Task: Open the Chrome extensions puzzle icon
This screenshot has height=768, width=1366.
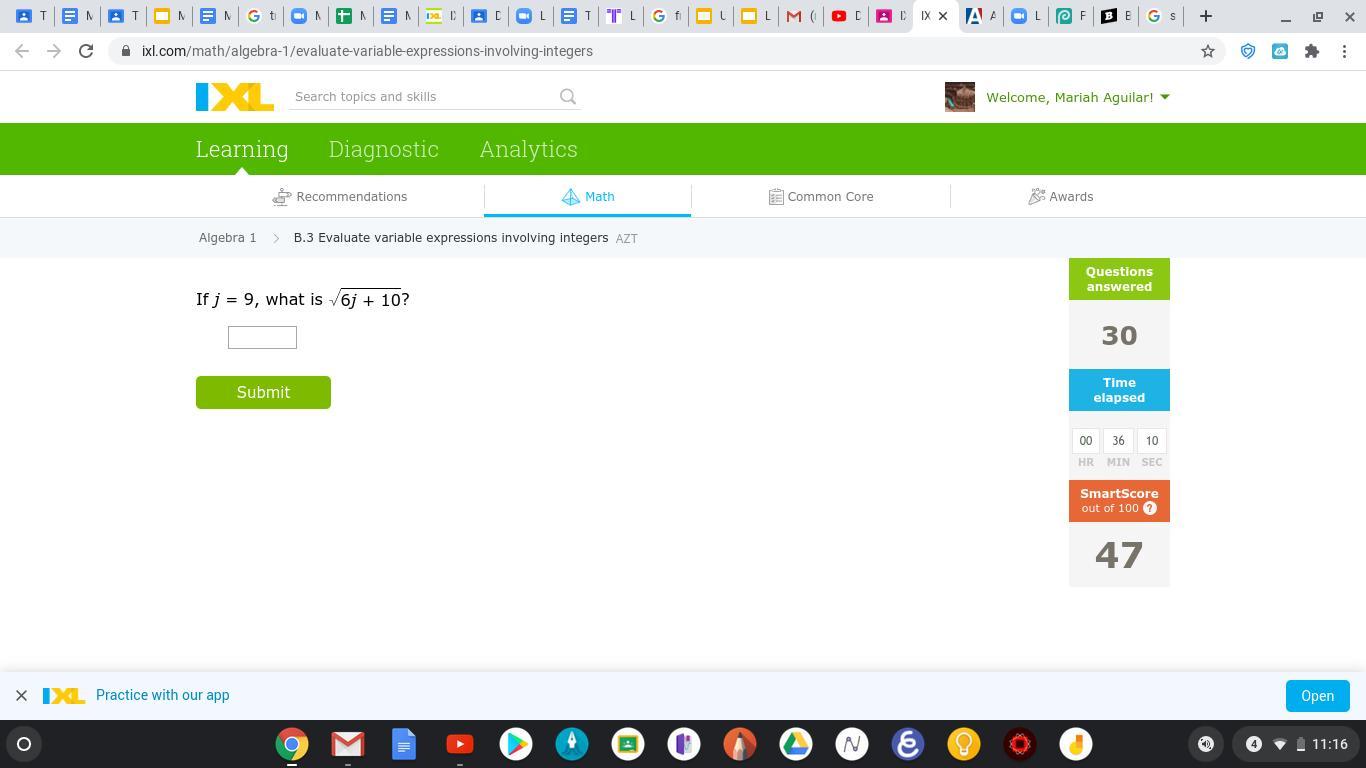Action: [x=1312, y=51]
